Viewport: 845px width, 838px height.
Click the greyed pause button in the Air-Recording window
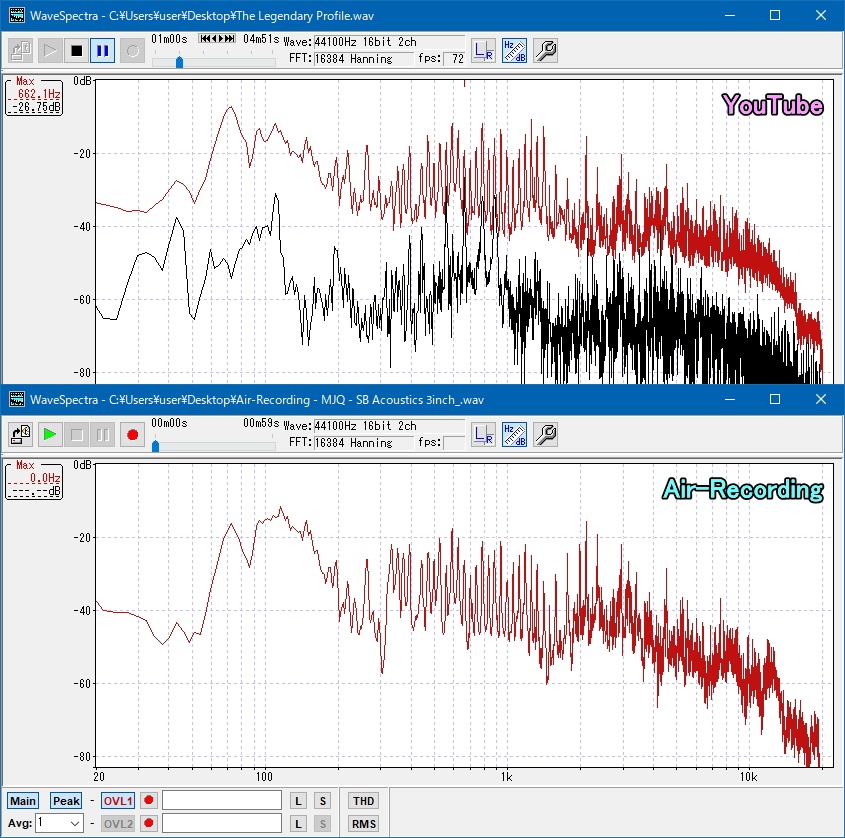click(x=102, y=434)
